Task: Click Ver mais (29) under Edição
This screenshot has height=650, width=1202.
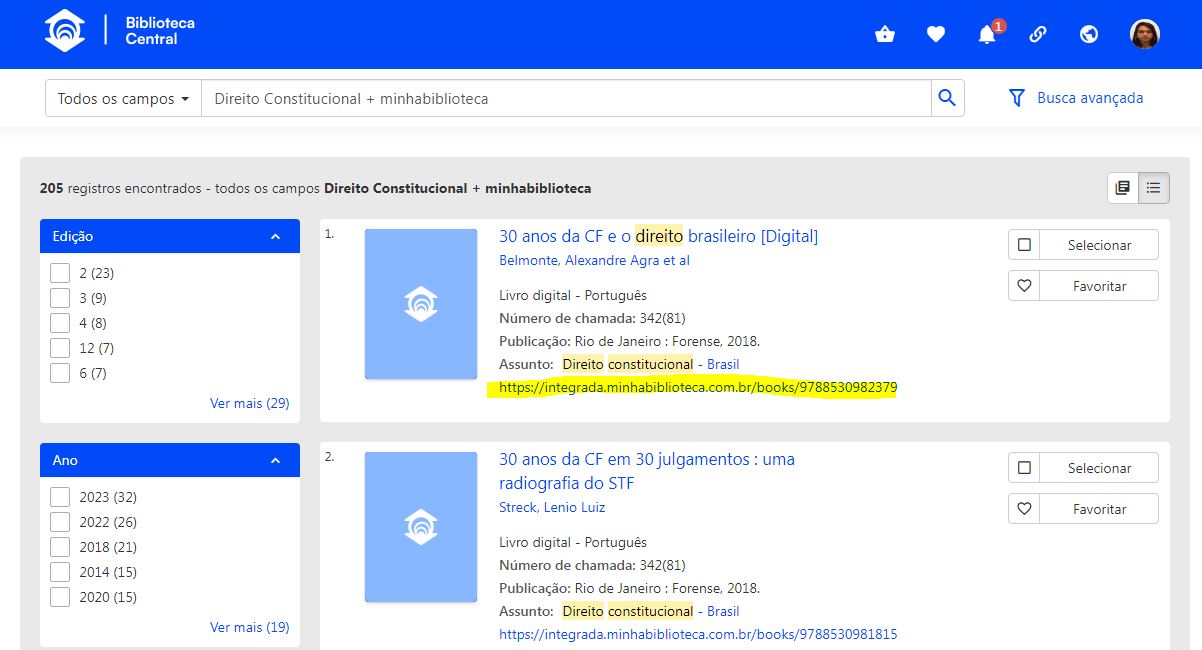Action: click(x=249, y=403)
